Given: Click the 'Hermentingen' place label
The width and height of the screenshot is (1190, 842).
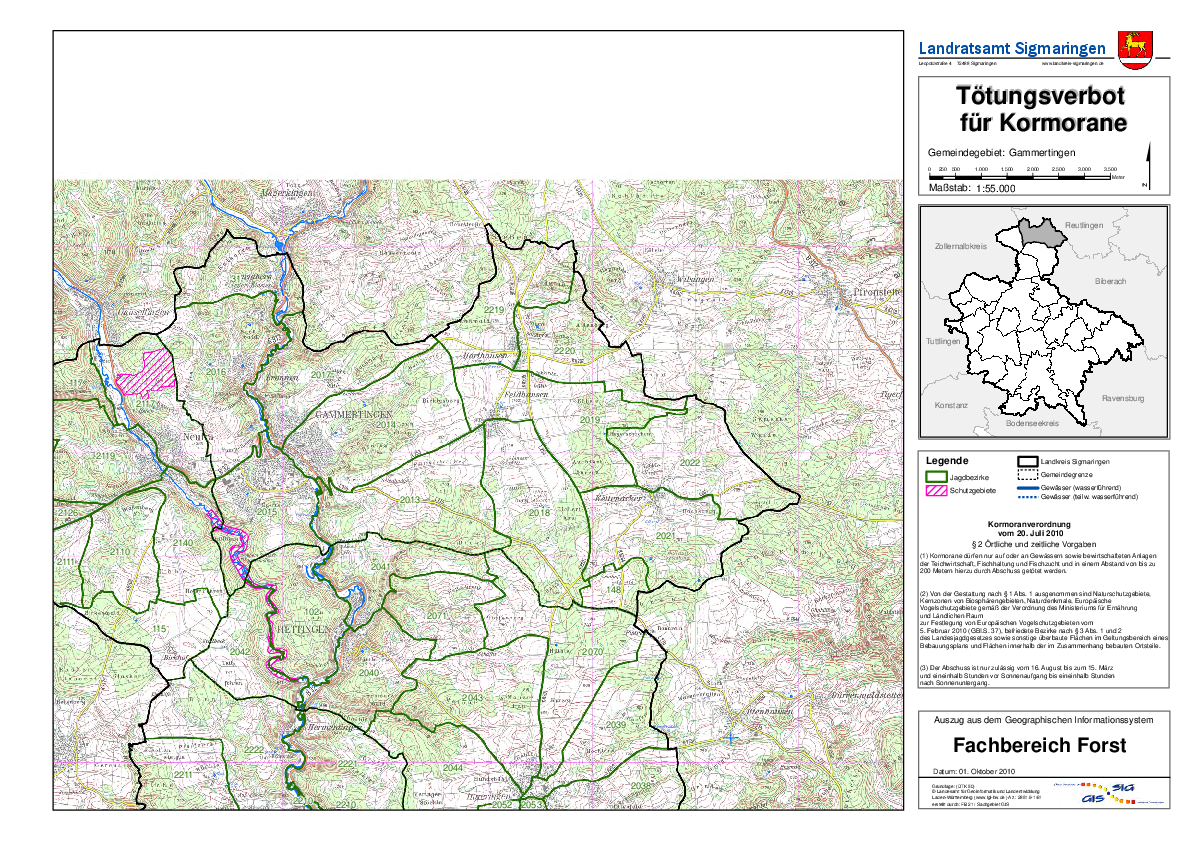Looking at the screenshot, I should [331, 727].
